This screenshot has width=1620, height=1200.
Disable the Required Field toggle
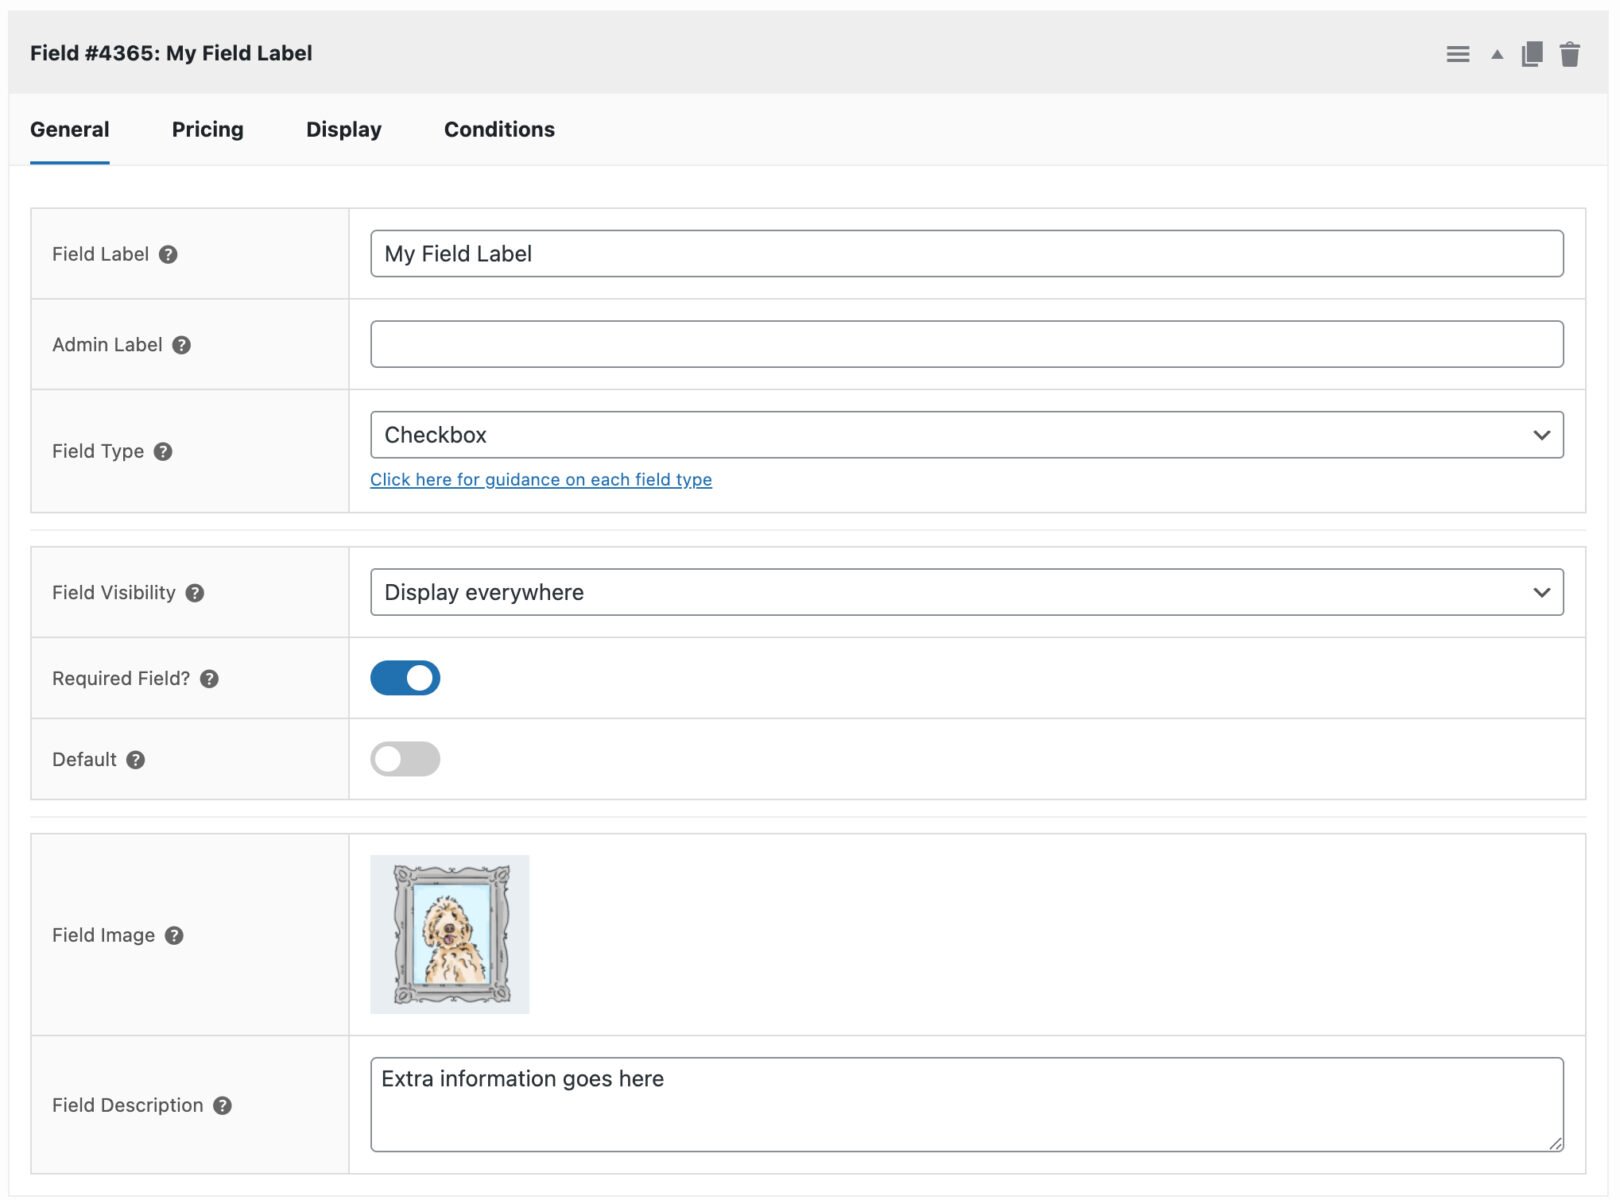[405, 678]
